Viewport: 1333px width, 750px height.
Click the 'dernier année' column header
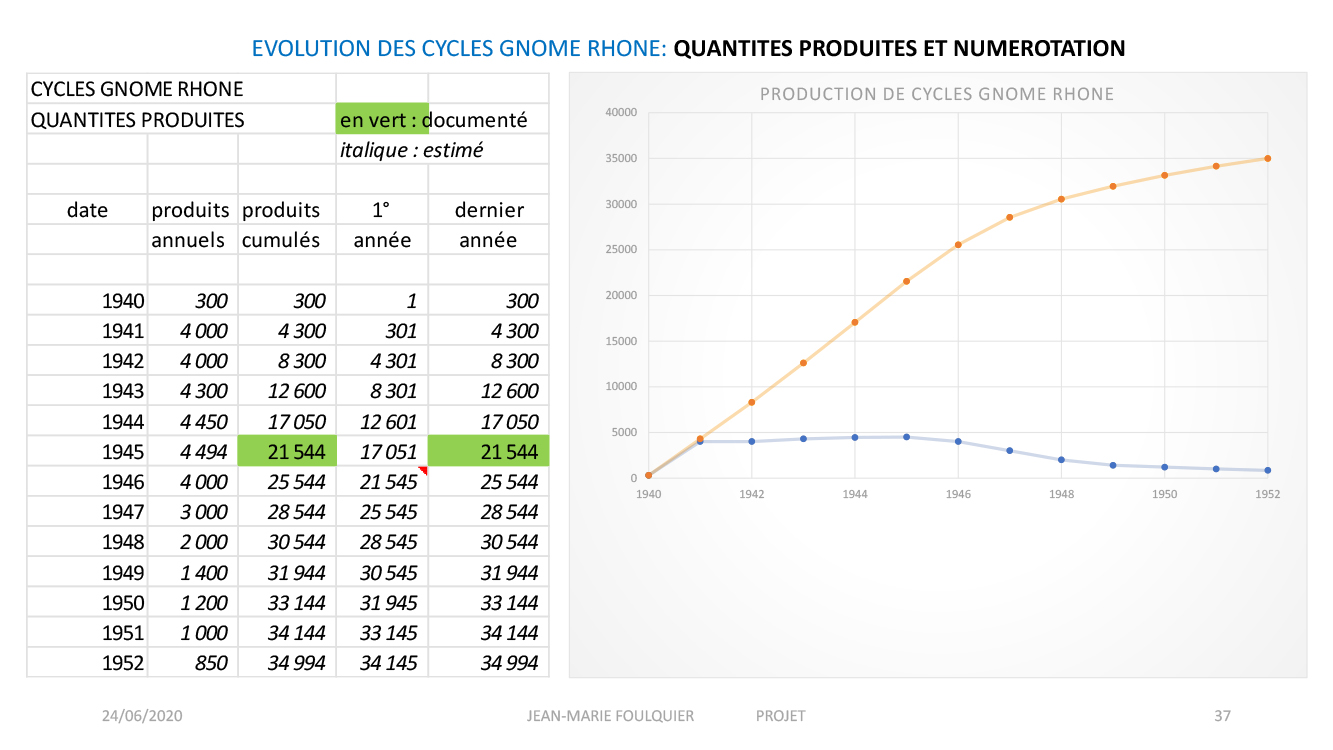(x=489, y=225)
